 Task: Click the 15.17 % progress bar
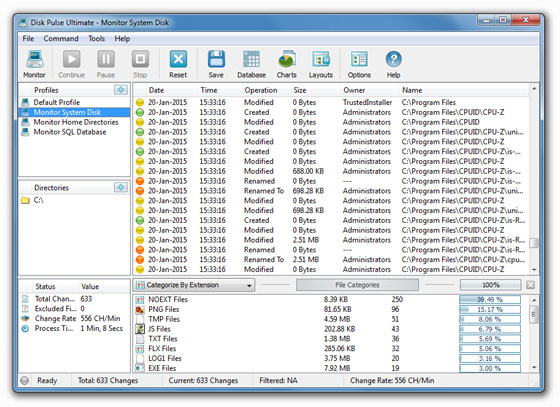tap(490, 309)
